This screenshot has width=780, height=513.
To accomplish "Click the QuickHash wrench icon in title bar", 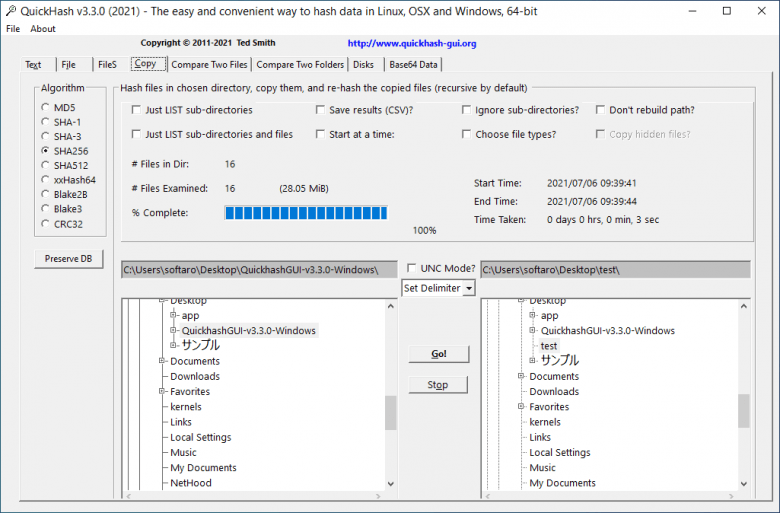I will pos(10,11).
